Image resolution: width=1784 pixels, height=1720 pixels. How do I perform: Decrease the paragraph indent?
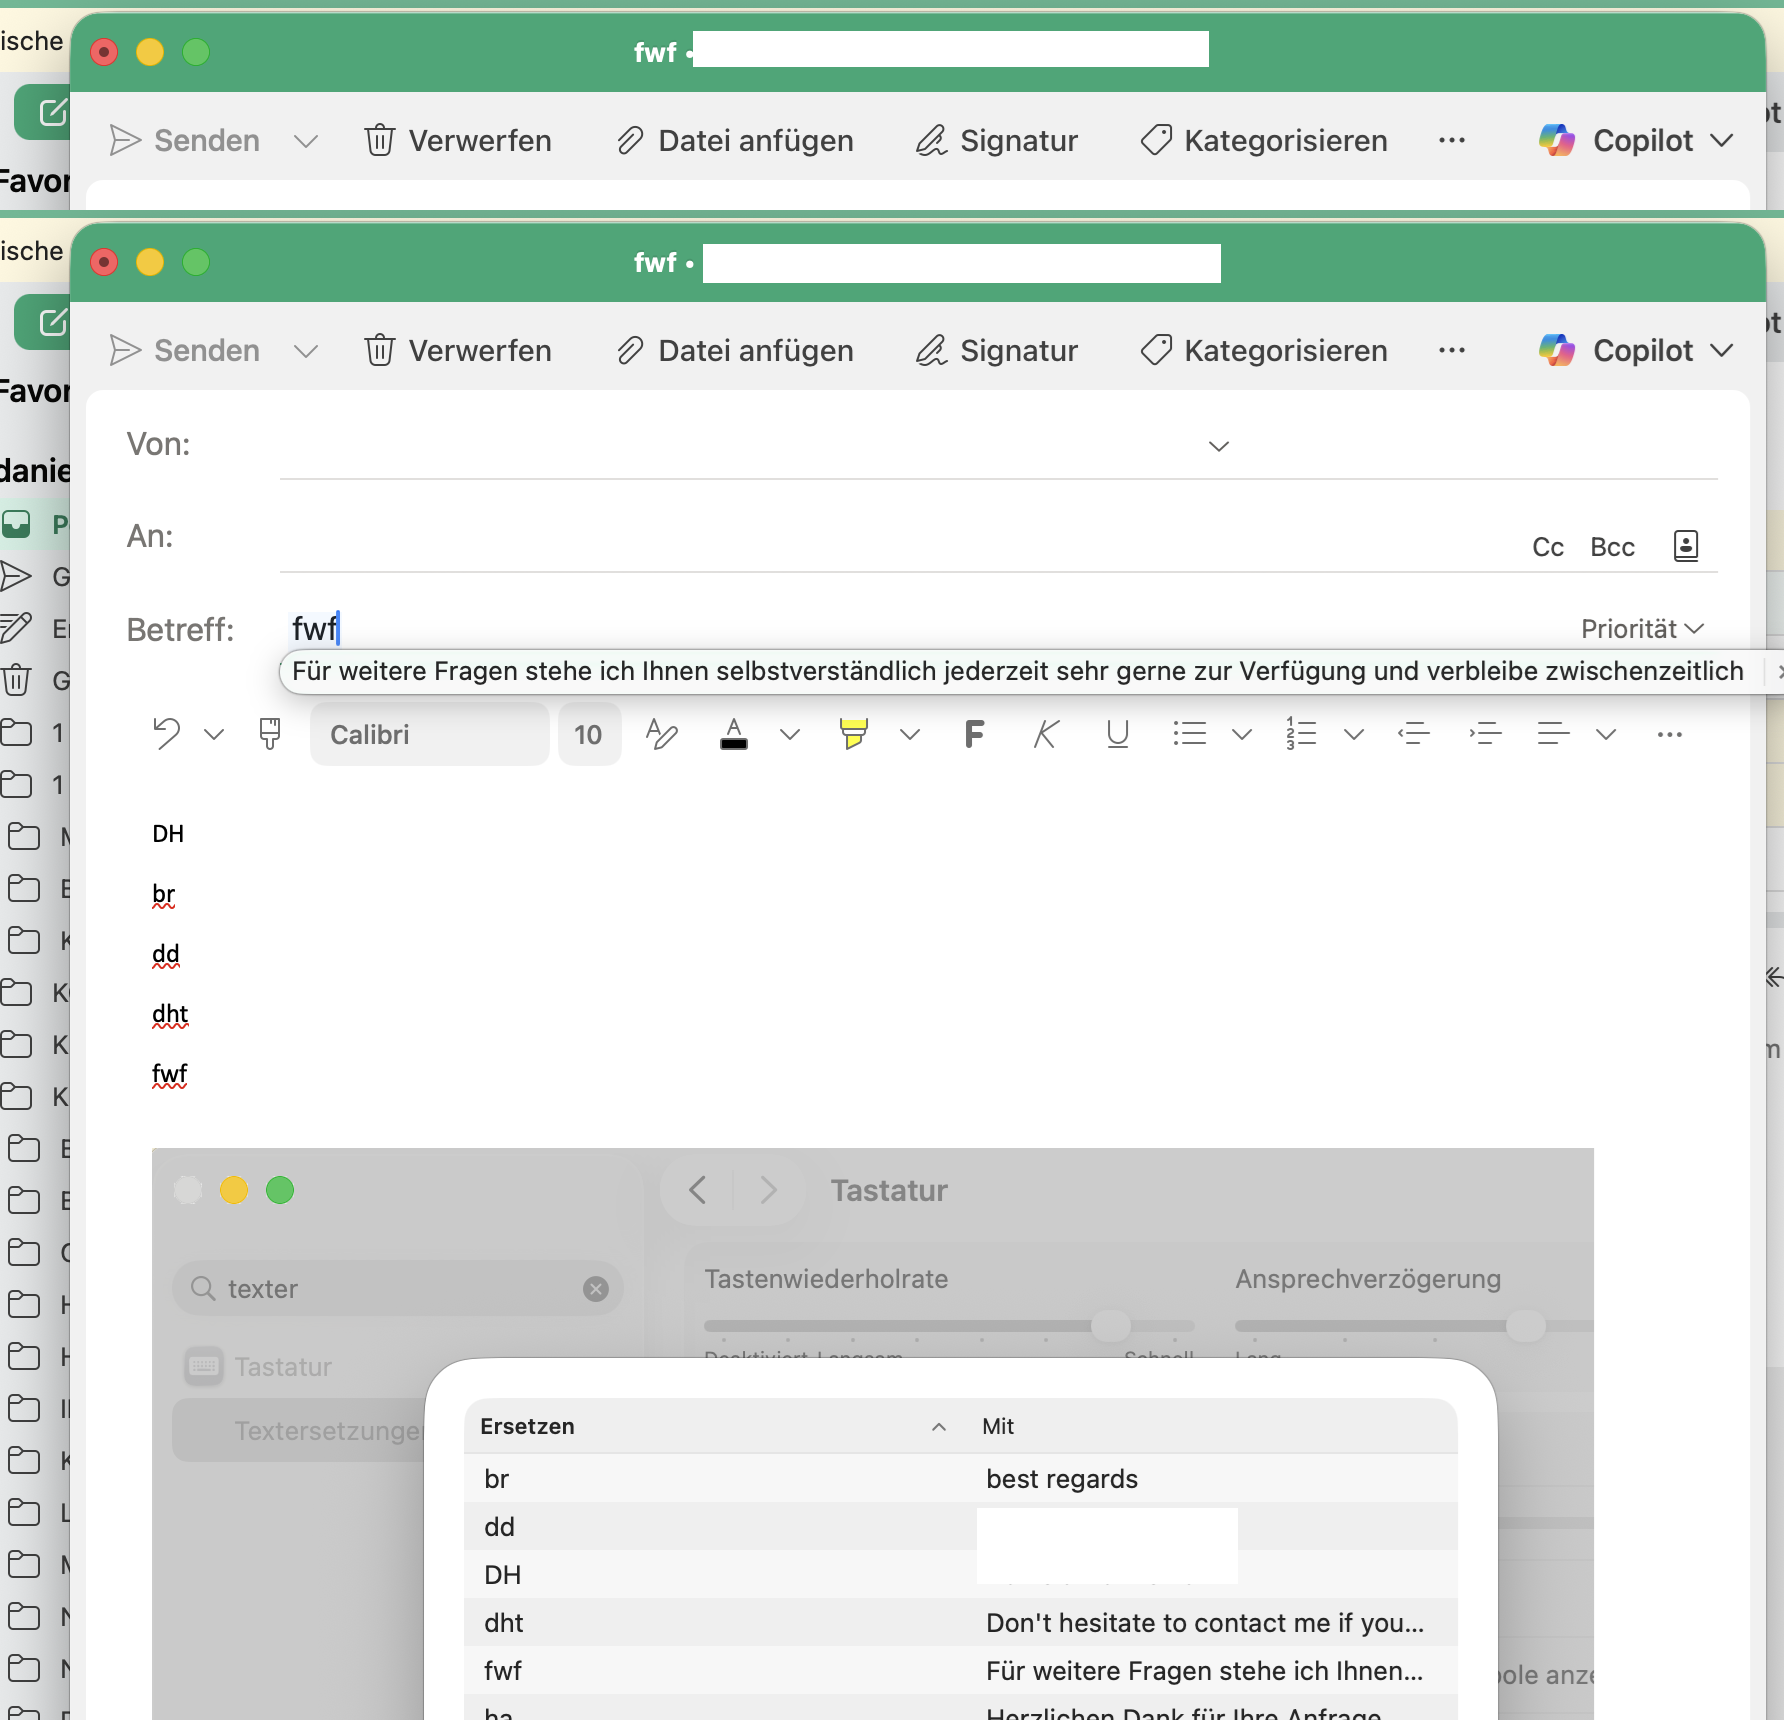pyautogui.click(x=1414, y=734)
